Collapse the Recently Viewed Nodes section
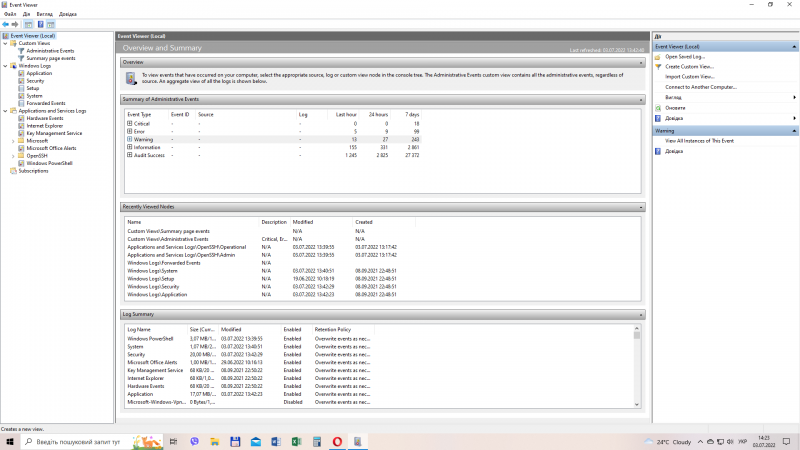Viewport: 800px width, 450px height. point(639,207)
